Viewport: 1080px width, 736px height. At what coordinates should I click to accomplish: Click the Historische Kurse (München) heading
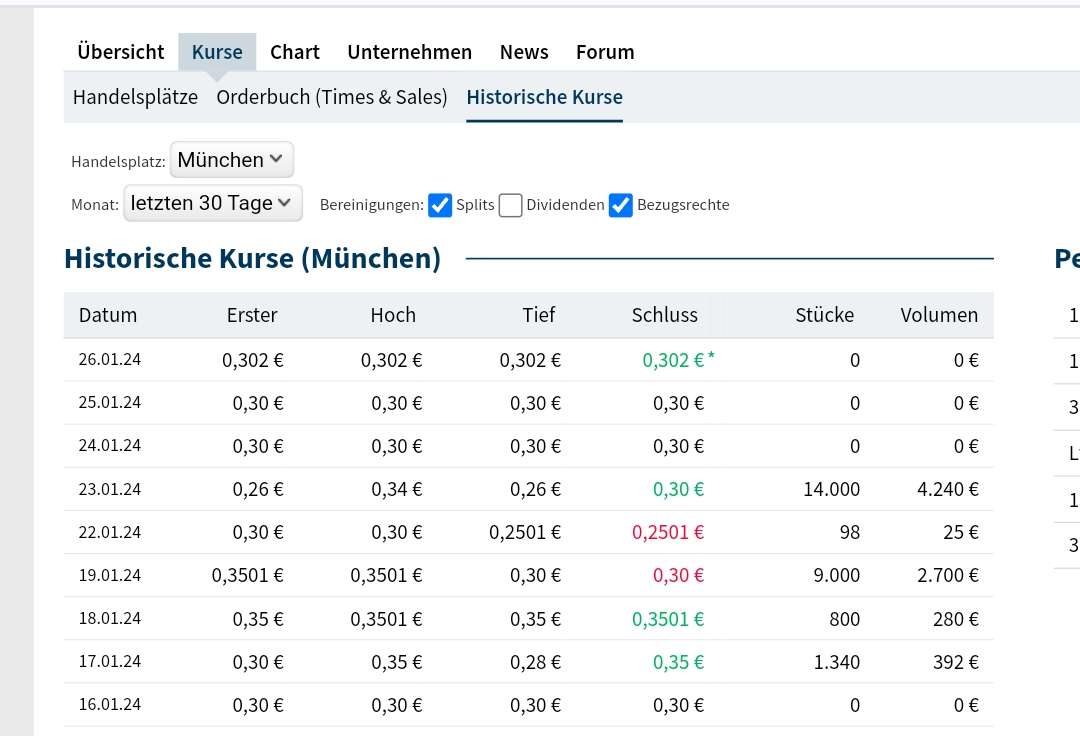(253, 258)
